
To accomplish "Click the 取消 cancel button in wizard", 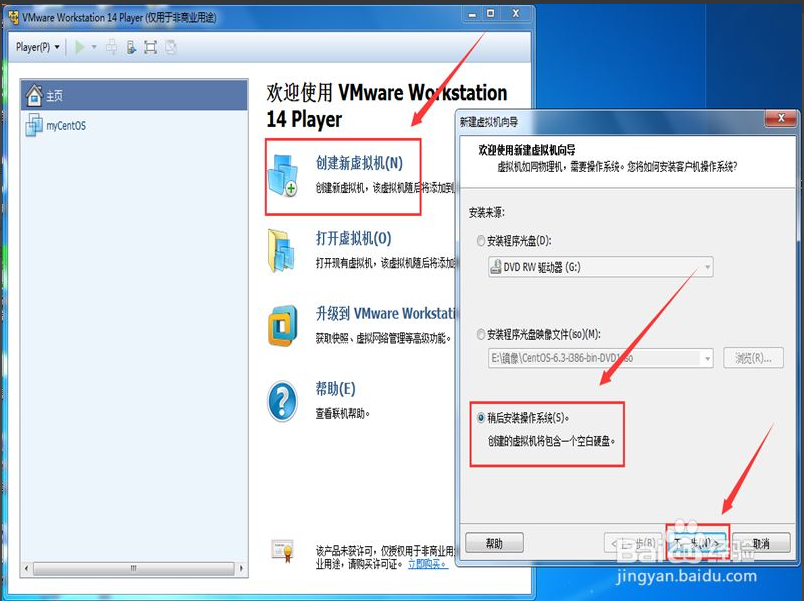I will coord(761,543).
